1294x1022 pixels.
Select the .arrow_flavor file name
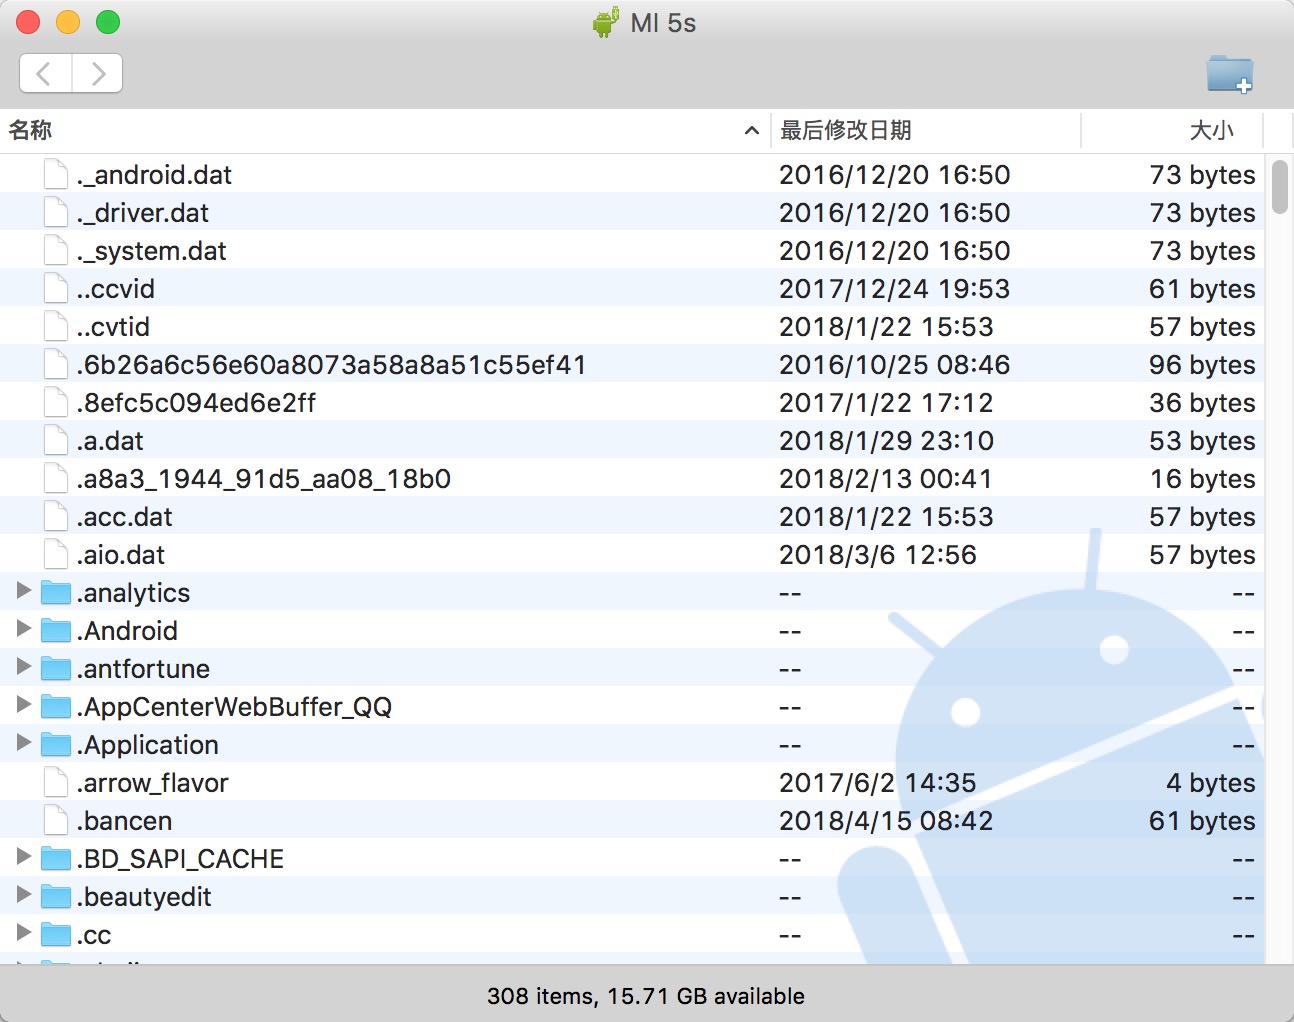point(153,783)
